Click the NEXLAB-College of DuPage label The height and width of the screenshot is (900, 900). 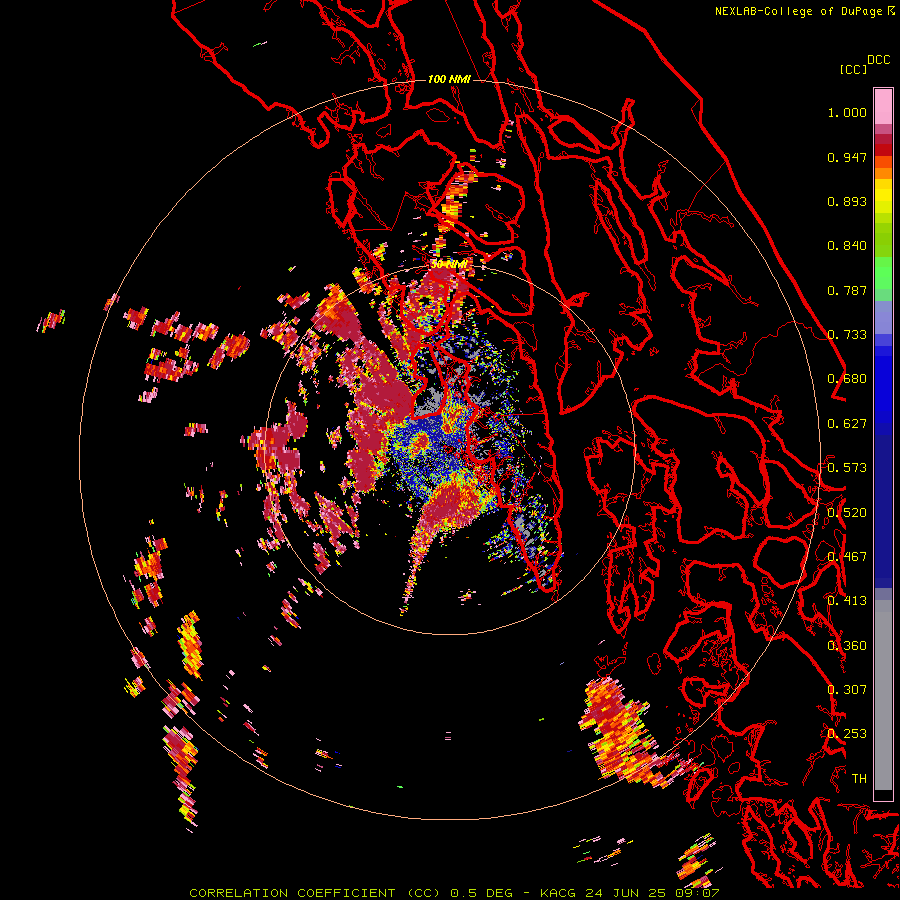click(799, 11)
